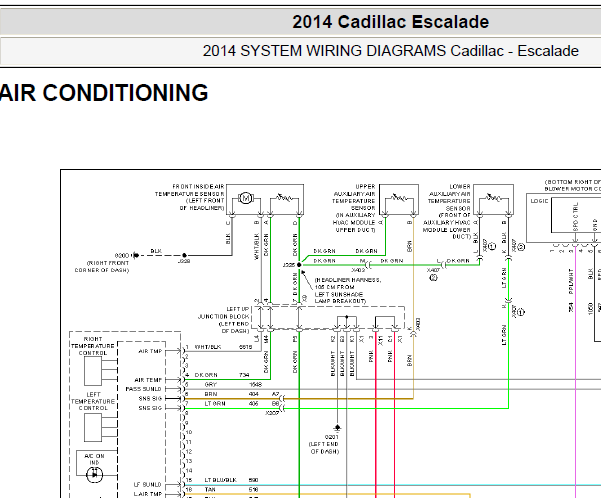
Task: Click the "A/C ON IND" label
Action: (x=94, y=459)
